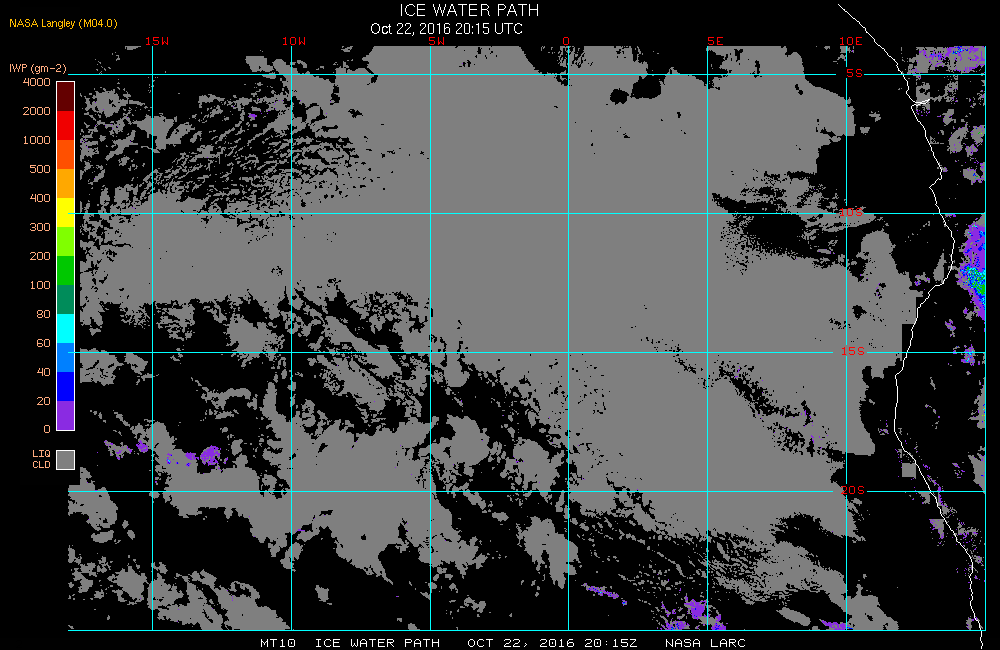Click the 2000 legend value
Screen dimensions: 1000x650
(x=37, y=111)
